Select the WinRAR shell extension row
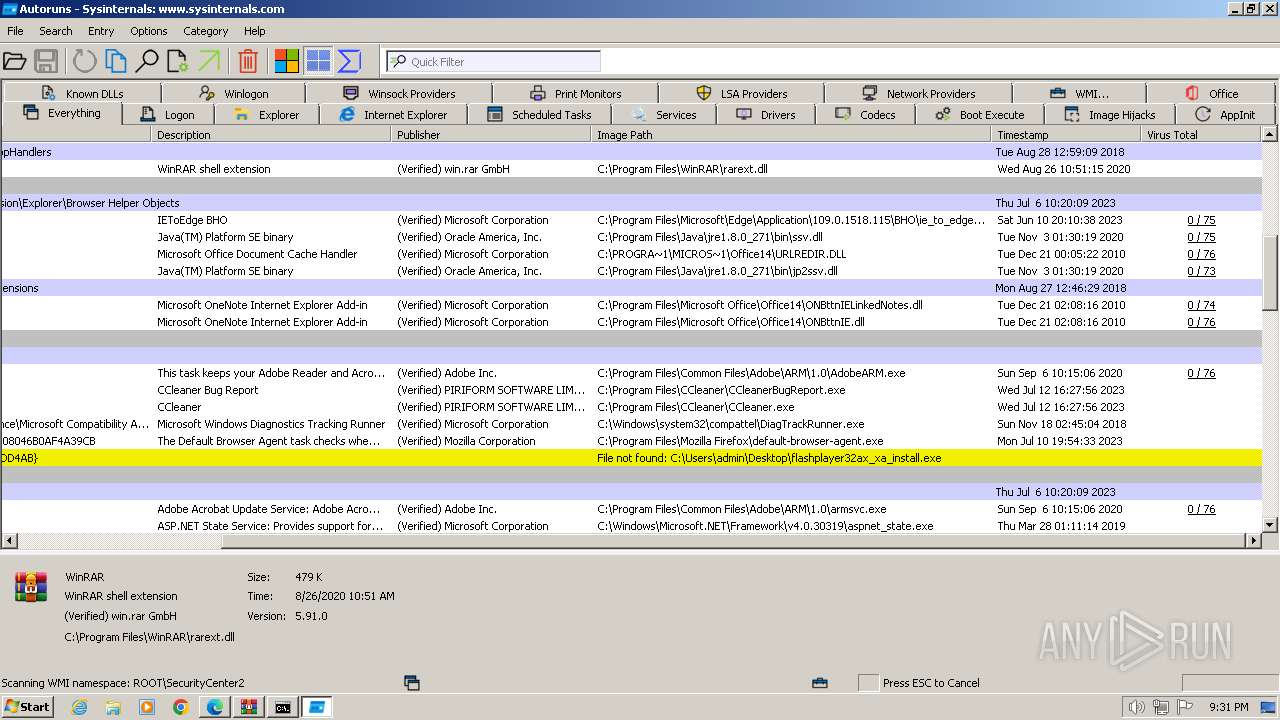1280x720 pixels. tap(631, 169)
